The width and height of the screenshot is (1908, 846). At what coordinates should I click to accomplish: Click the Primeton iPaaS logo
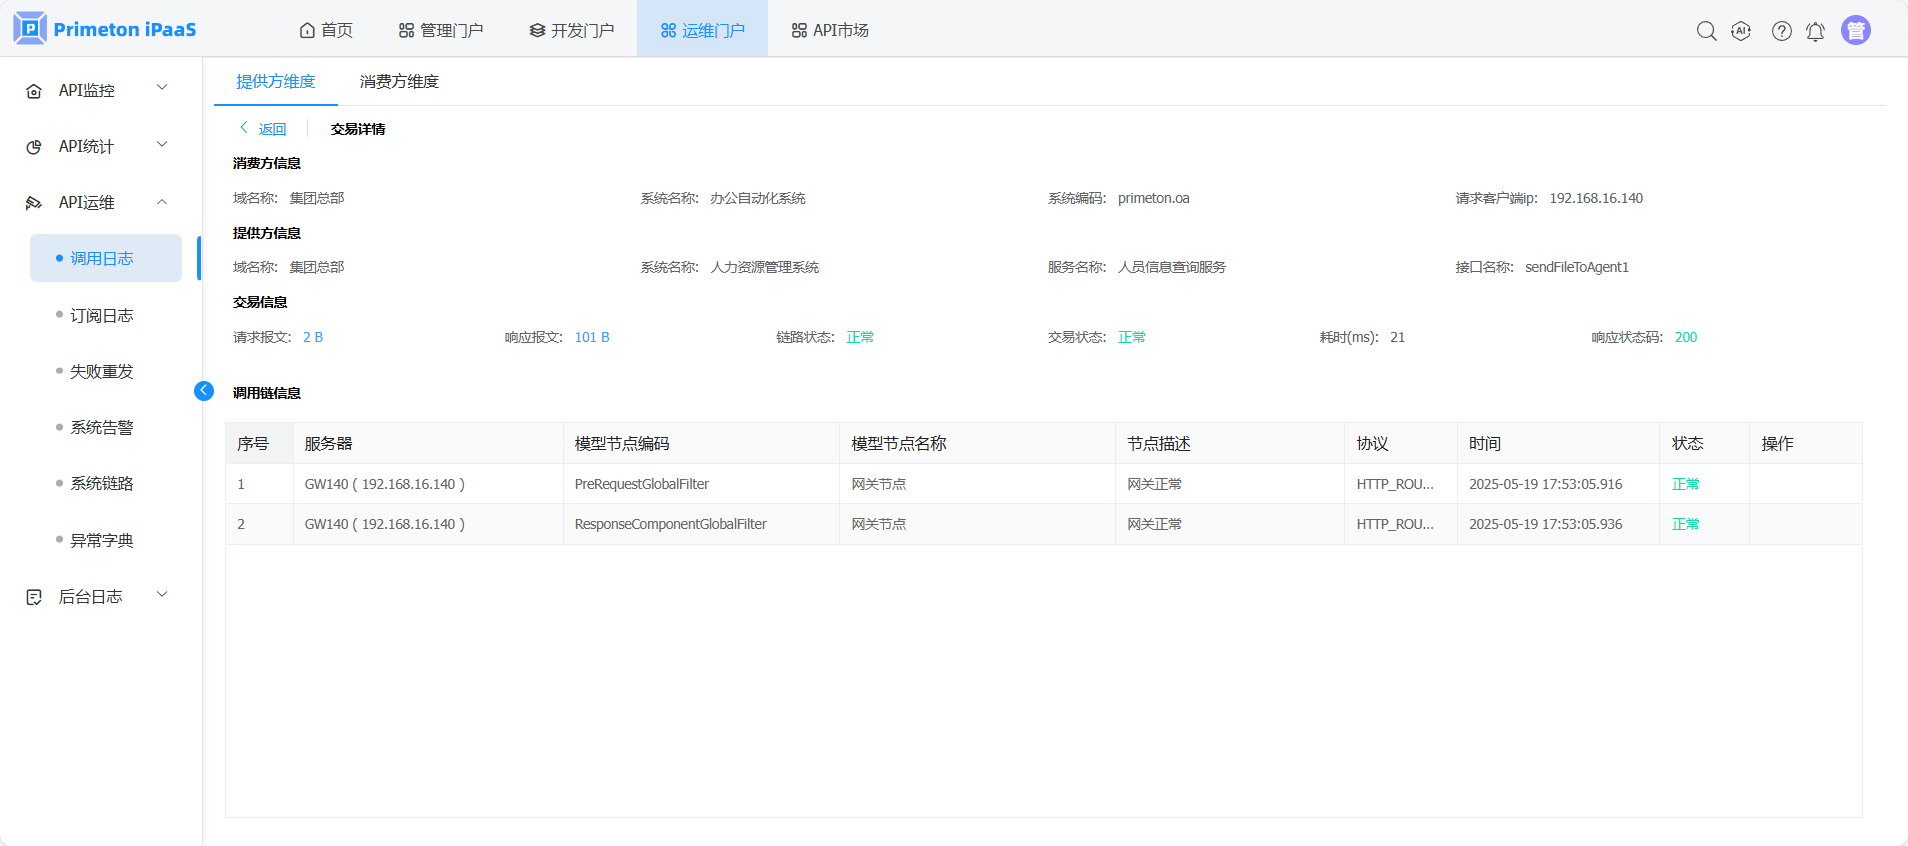105,29
